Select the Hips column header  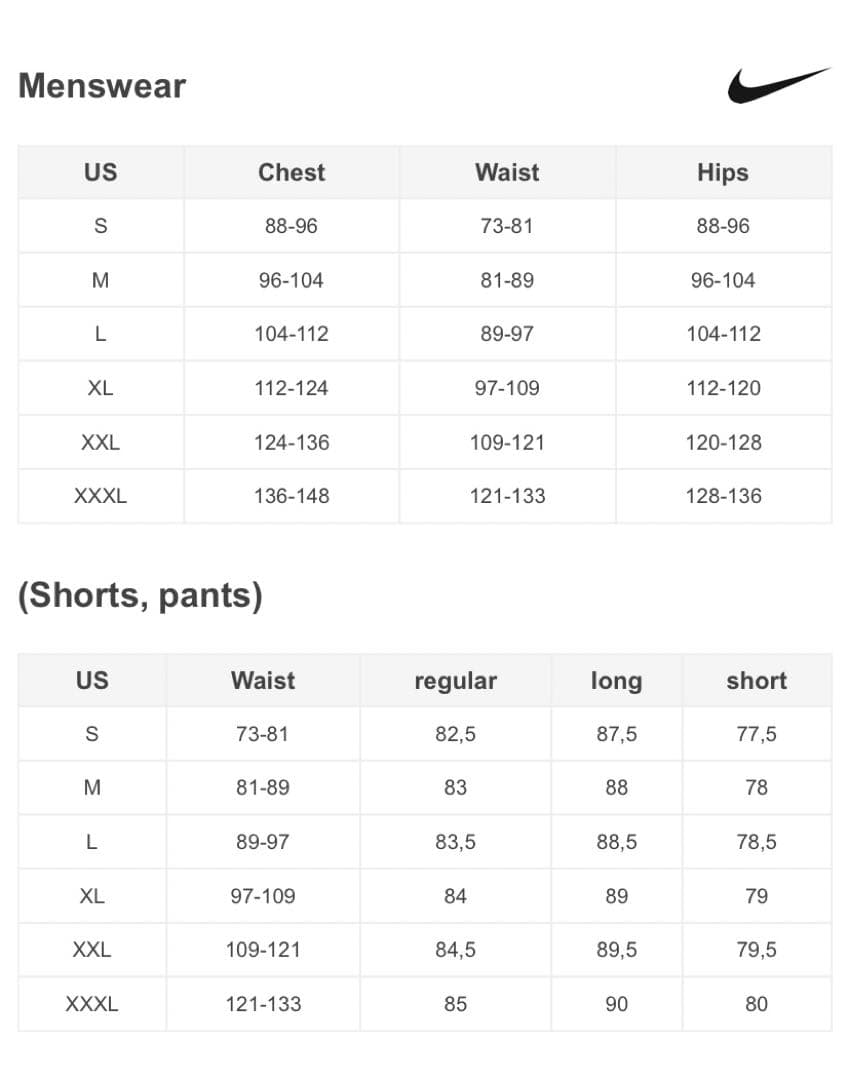click(x=722, y=172)
